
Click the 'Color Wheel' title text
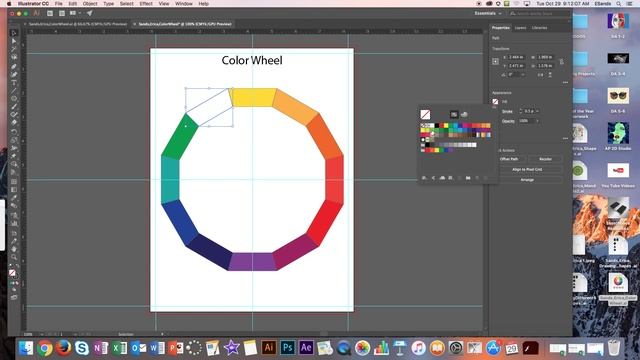[x=252, y=60]
